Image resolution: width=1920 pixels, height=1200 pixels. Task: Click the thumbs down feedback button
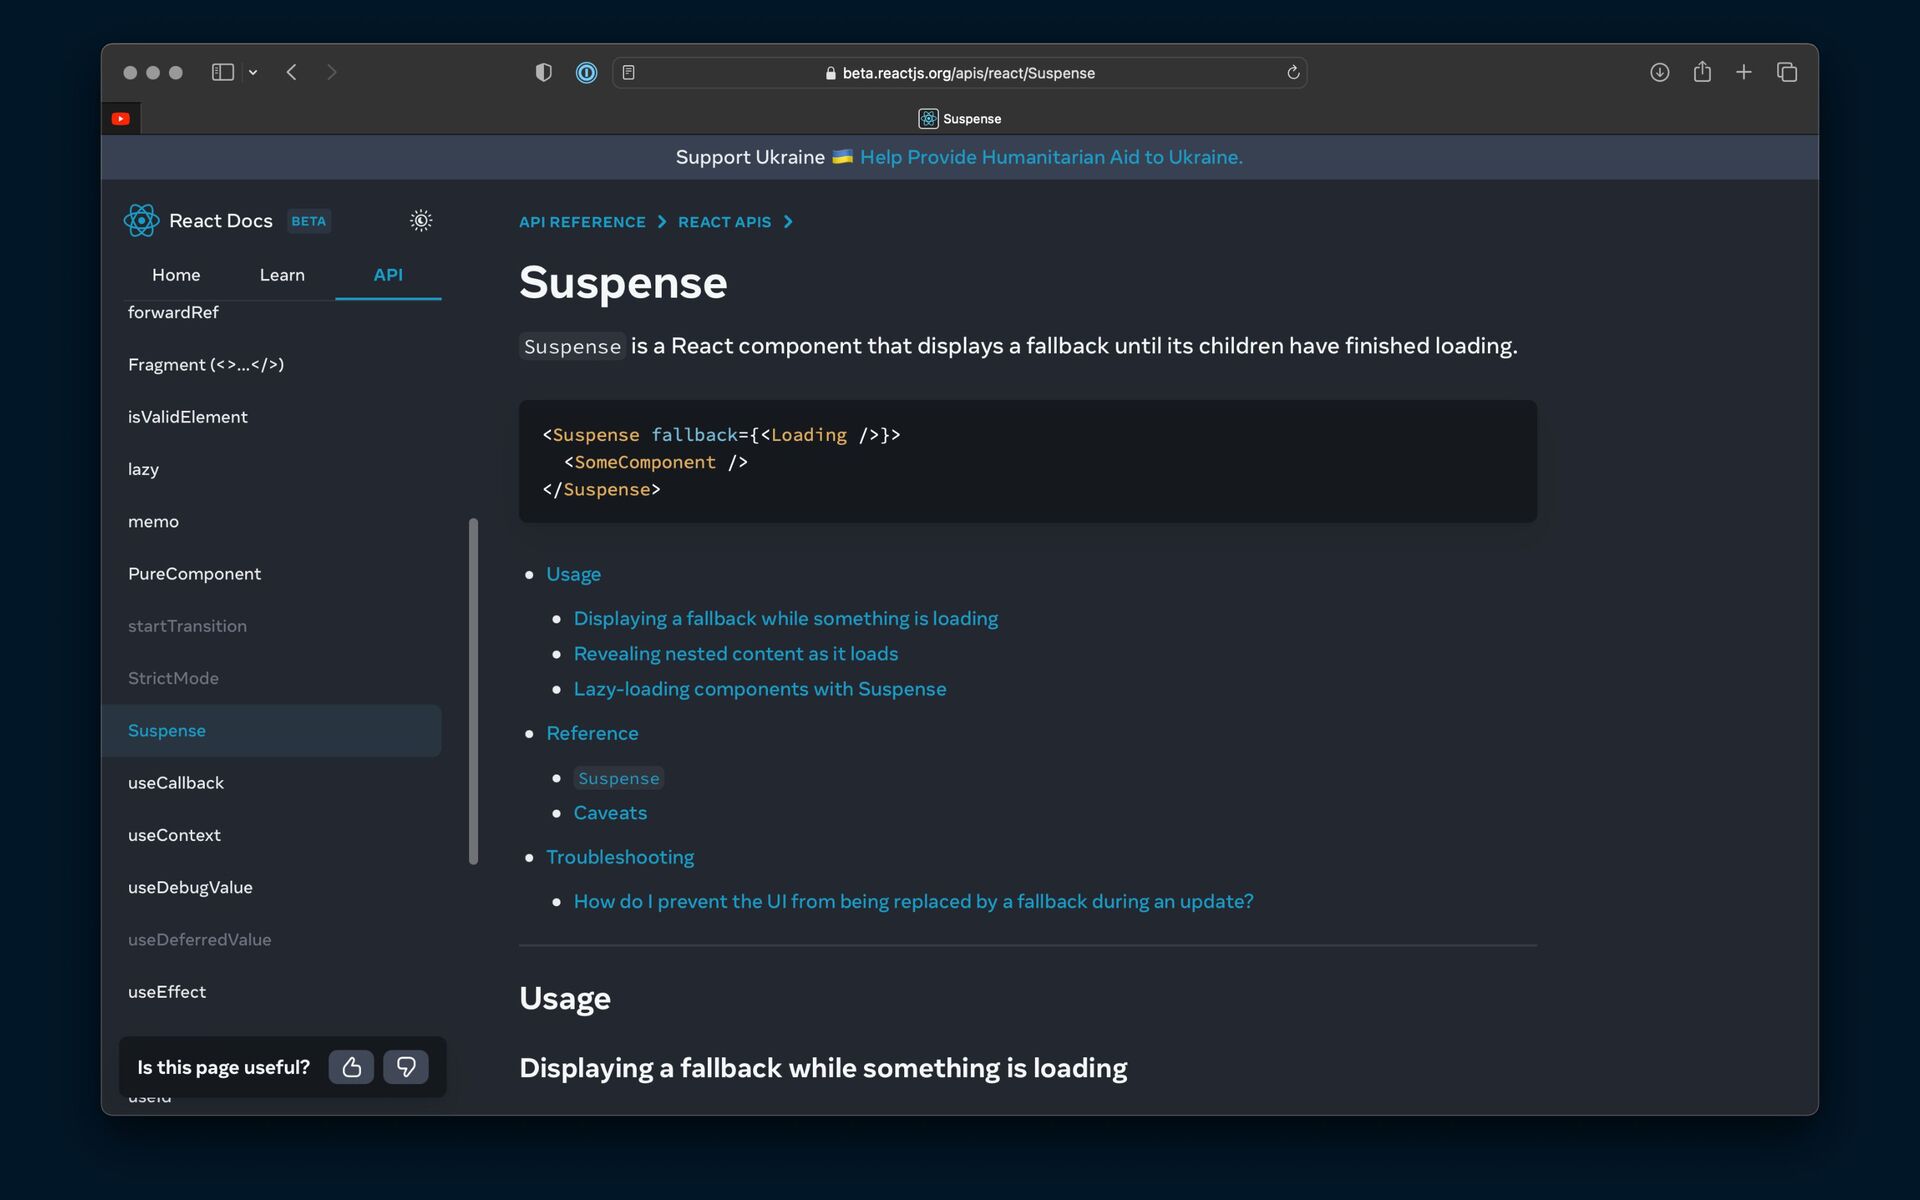coord(406,1067)
